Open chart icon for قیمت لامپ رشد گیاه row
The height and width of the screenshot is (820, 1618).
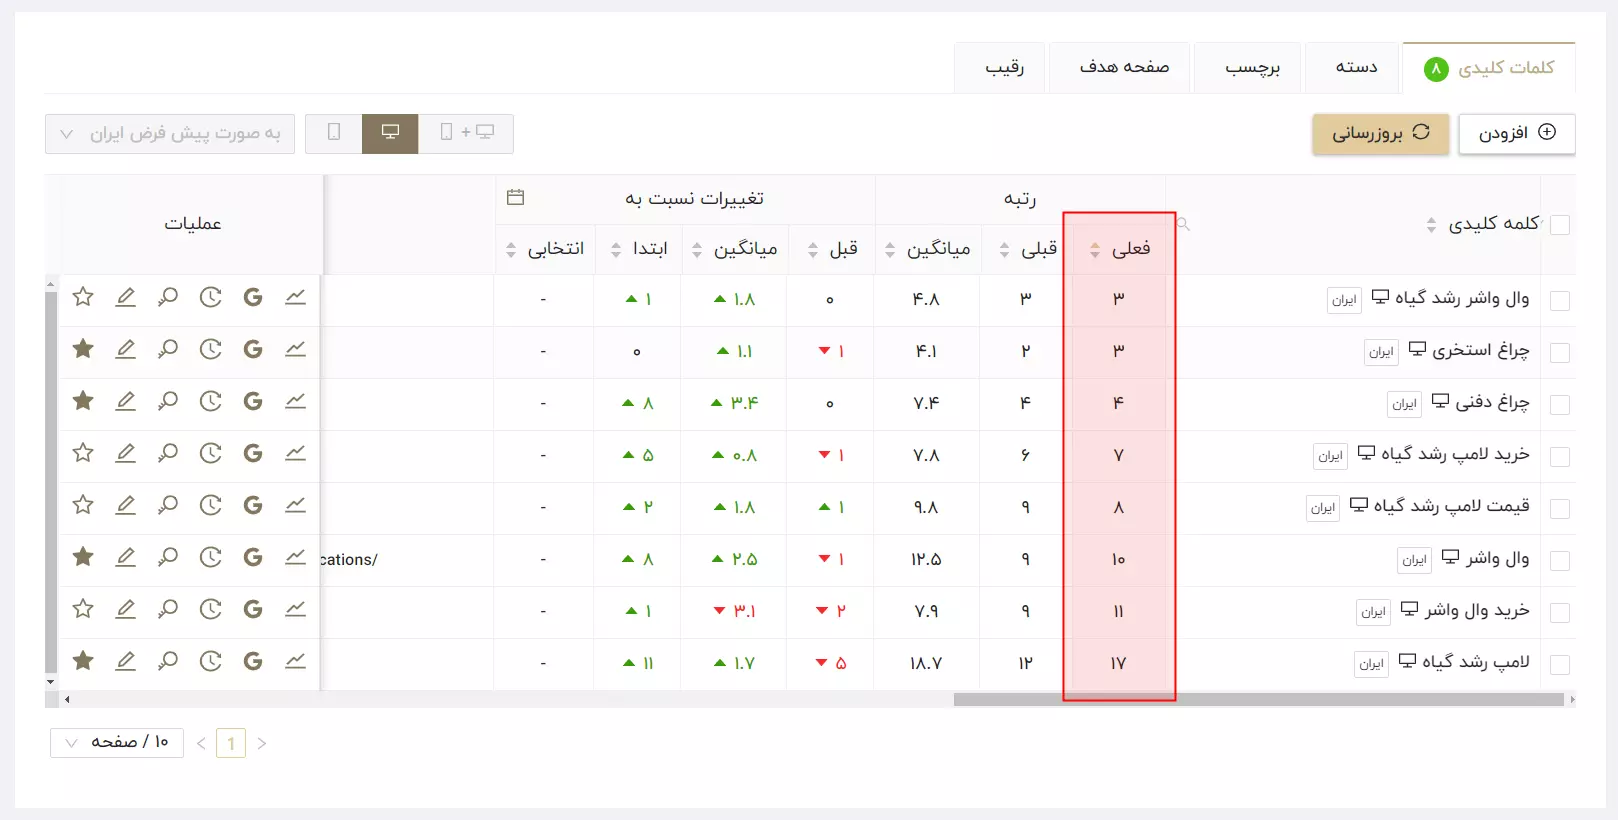point(295,505)
